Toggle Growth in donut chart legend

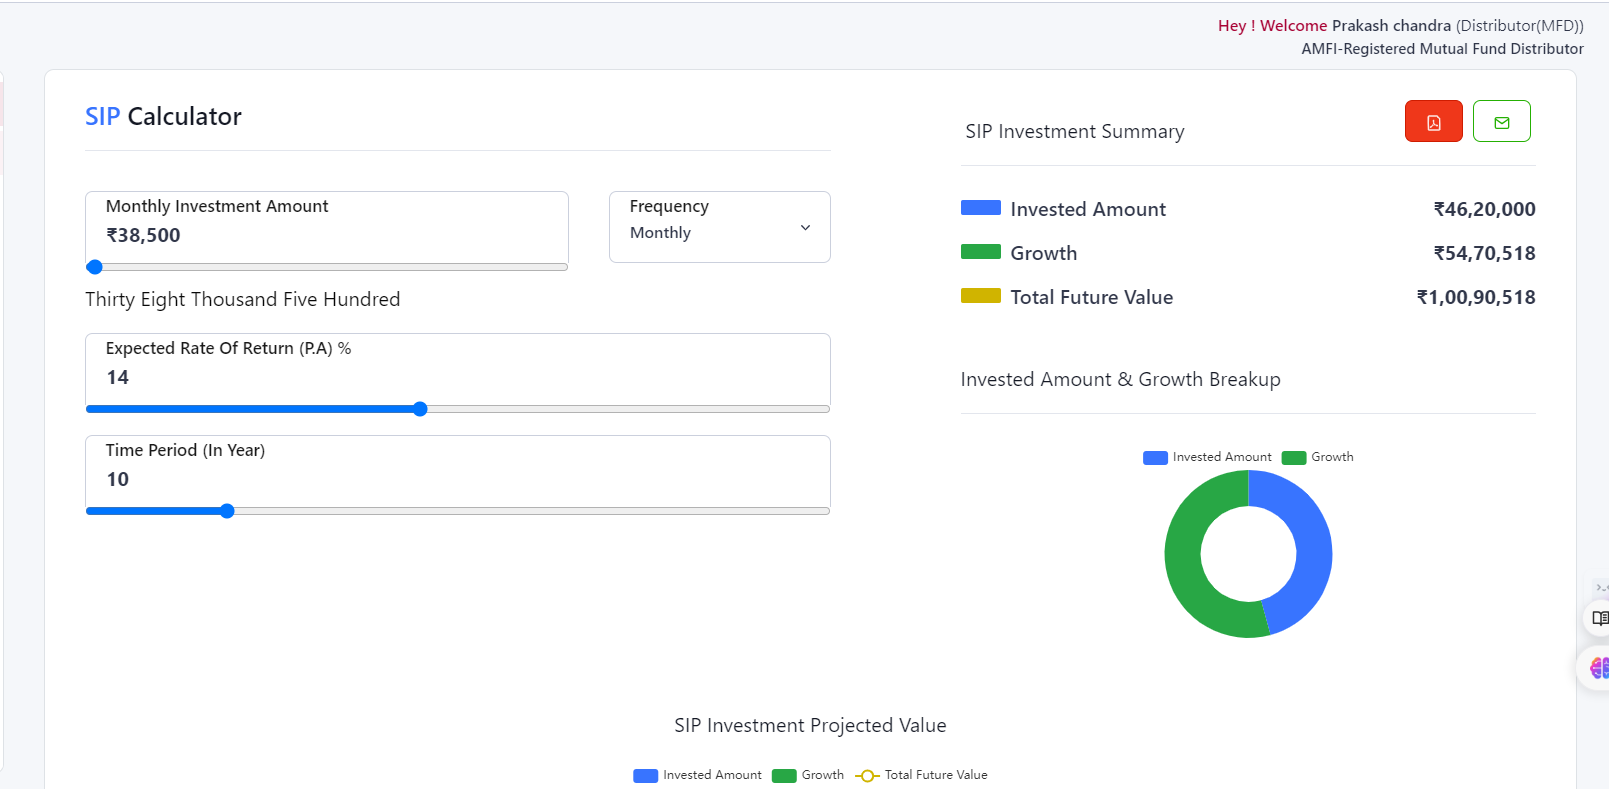1318,457
